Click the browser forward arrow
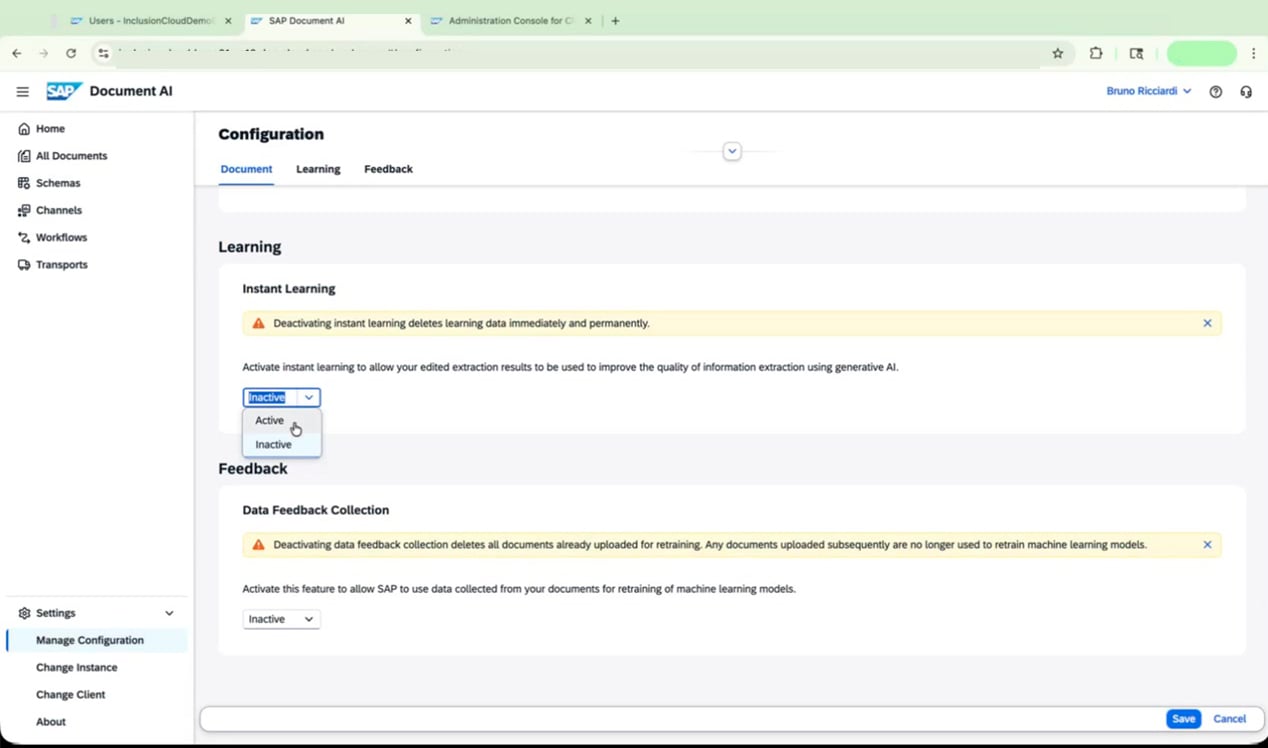Viewport: 1268px width, 748px height. [43, 53]
